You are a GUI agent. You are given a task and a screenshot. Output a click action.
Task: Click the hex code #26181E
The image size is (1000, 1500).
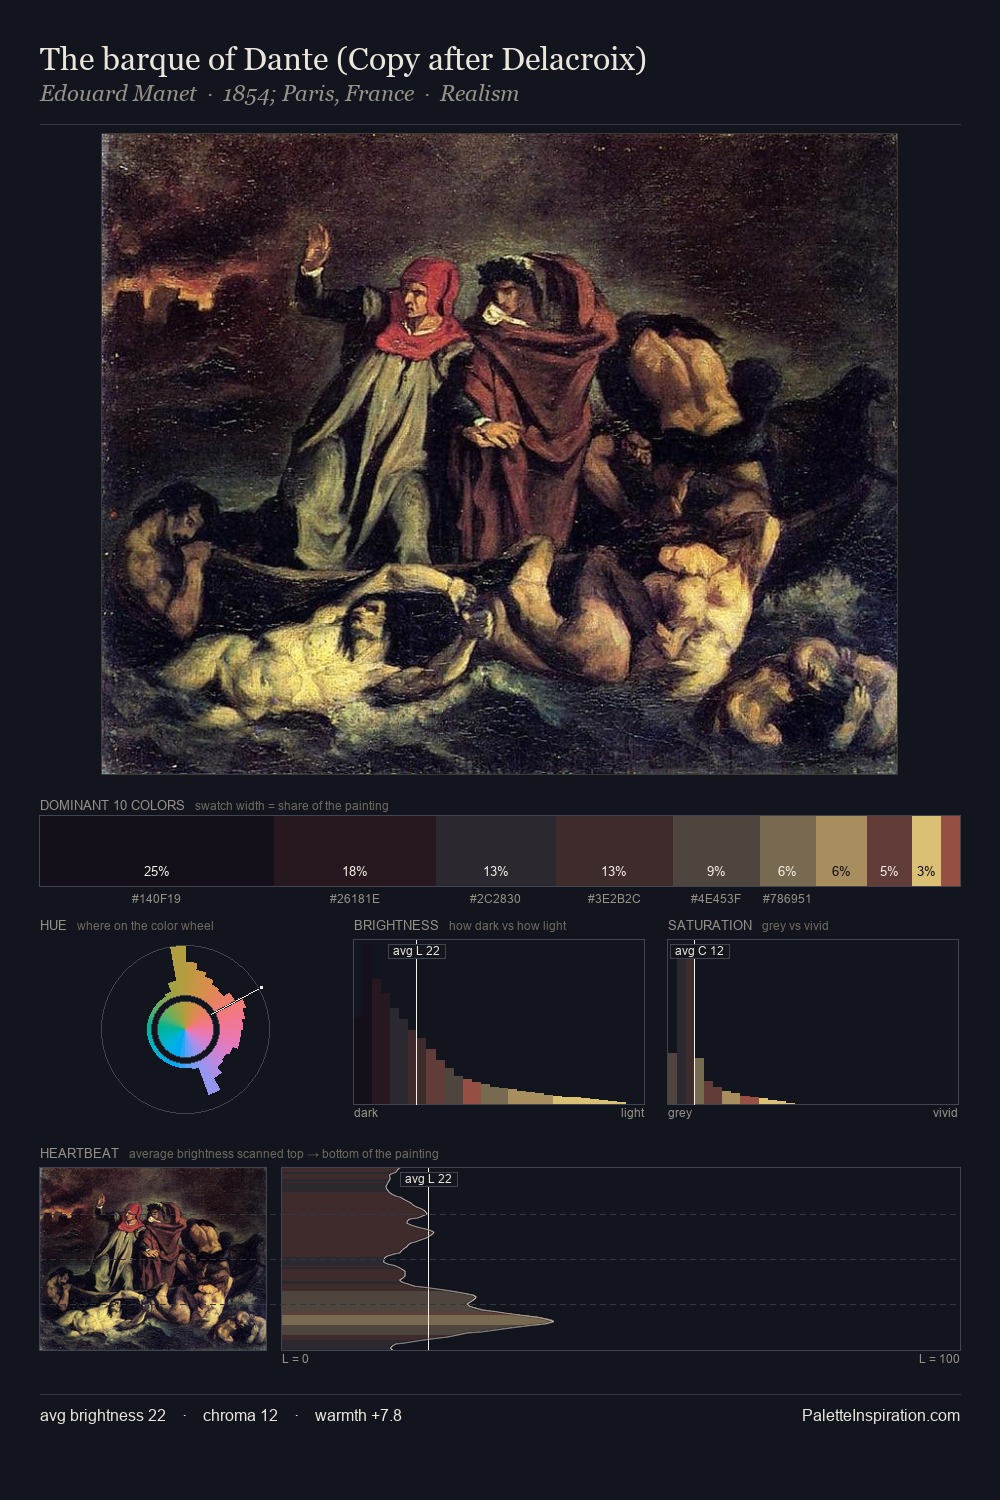pyautogui.click(x=355, y=899)
